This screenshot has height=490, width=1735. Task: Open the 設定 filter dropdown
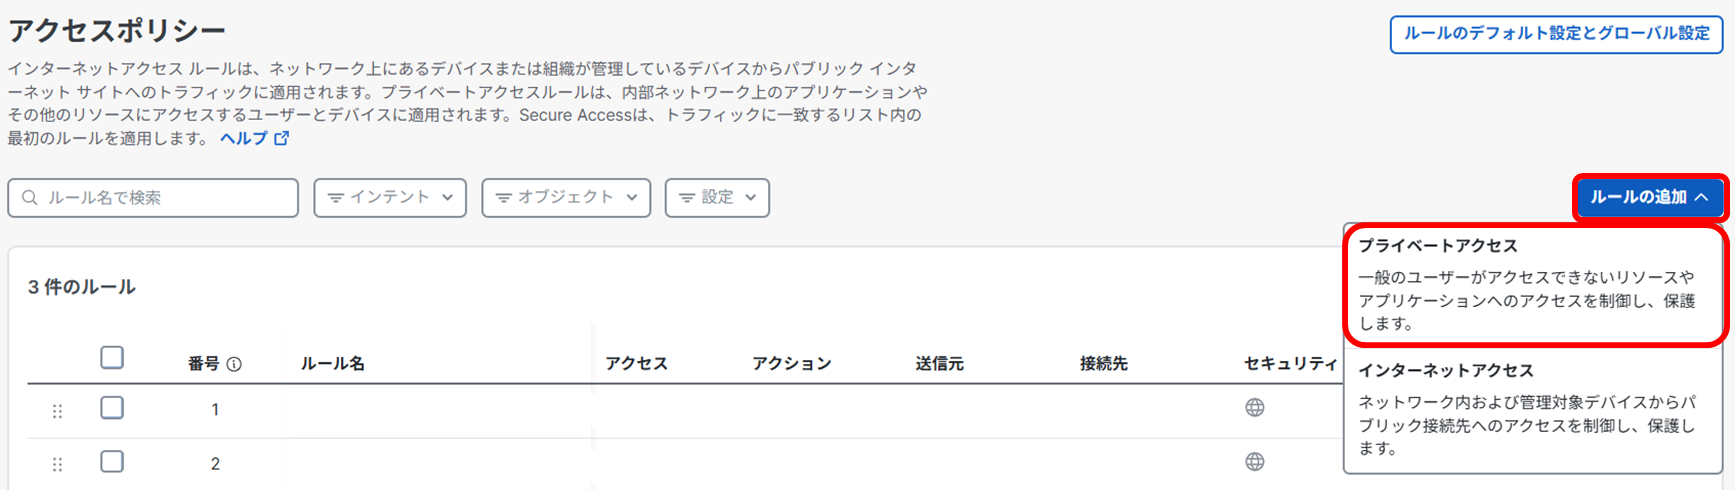click(x=717, y=198)
